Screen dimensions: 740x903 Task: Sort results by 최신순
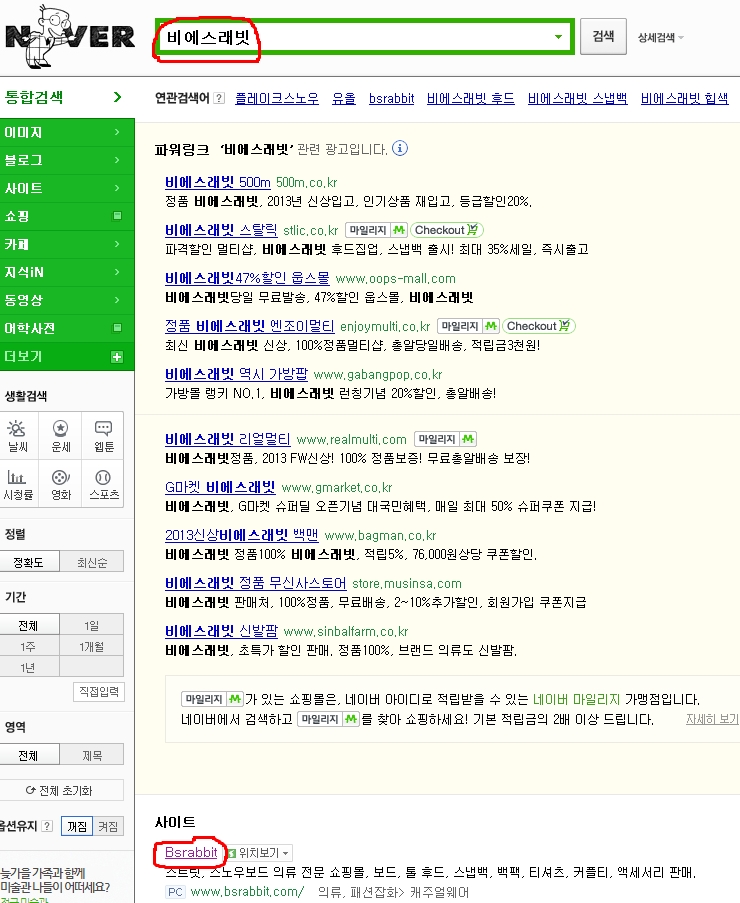92,562
